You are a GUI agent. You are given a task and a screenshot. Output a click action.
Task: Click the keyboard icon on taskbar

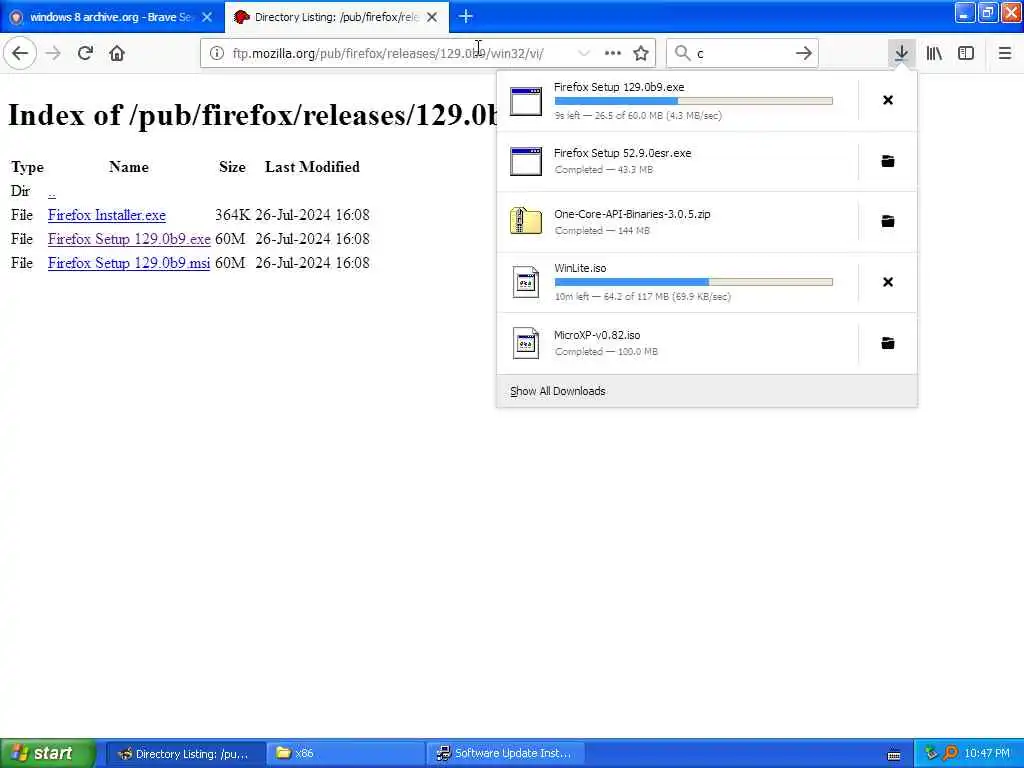(x=894, y=755)
